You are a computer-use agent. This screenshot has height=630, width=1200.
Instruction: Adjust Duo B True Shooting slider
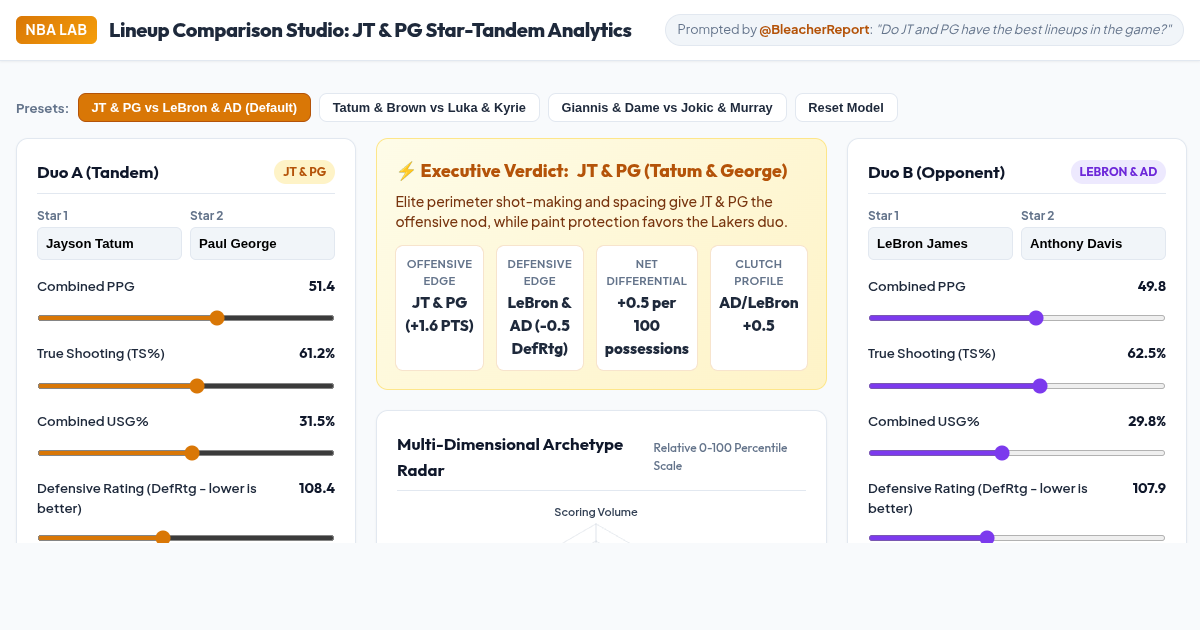[1017, 386]
